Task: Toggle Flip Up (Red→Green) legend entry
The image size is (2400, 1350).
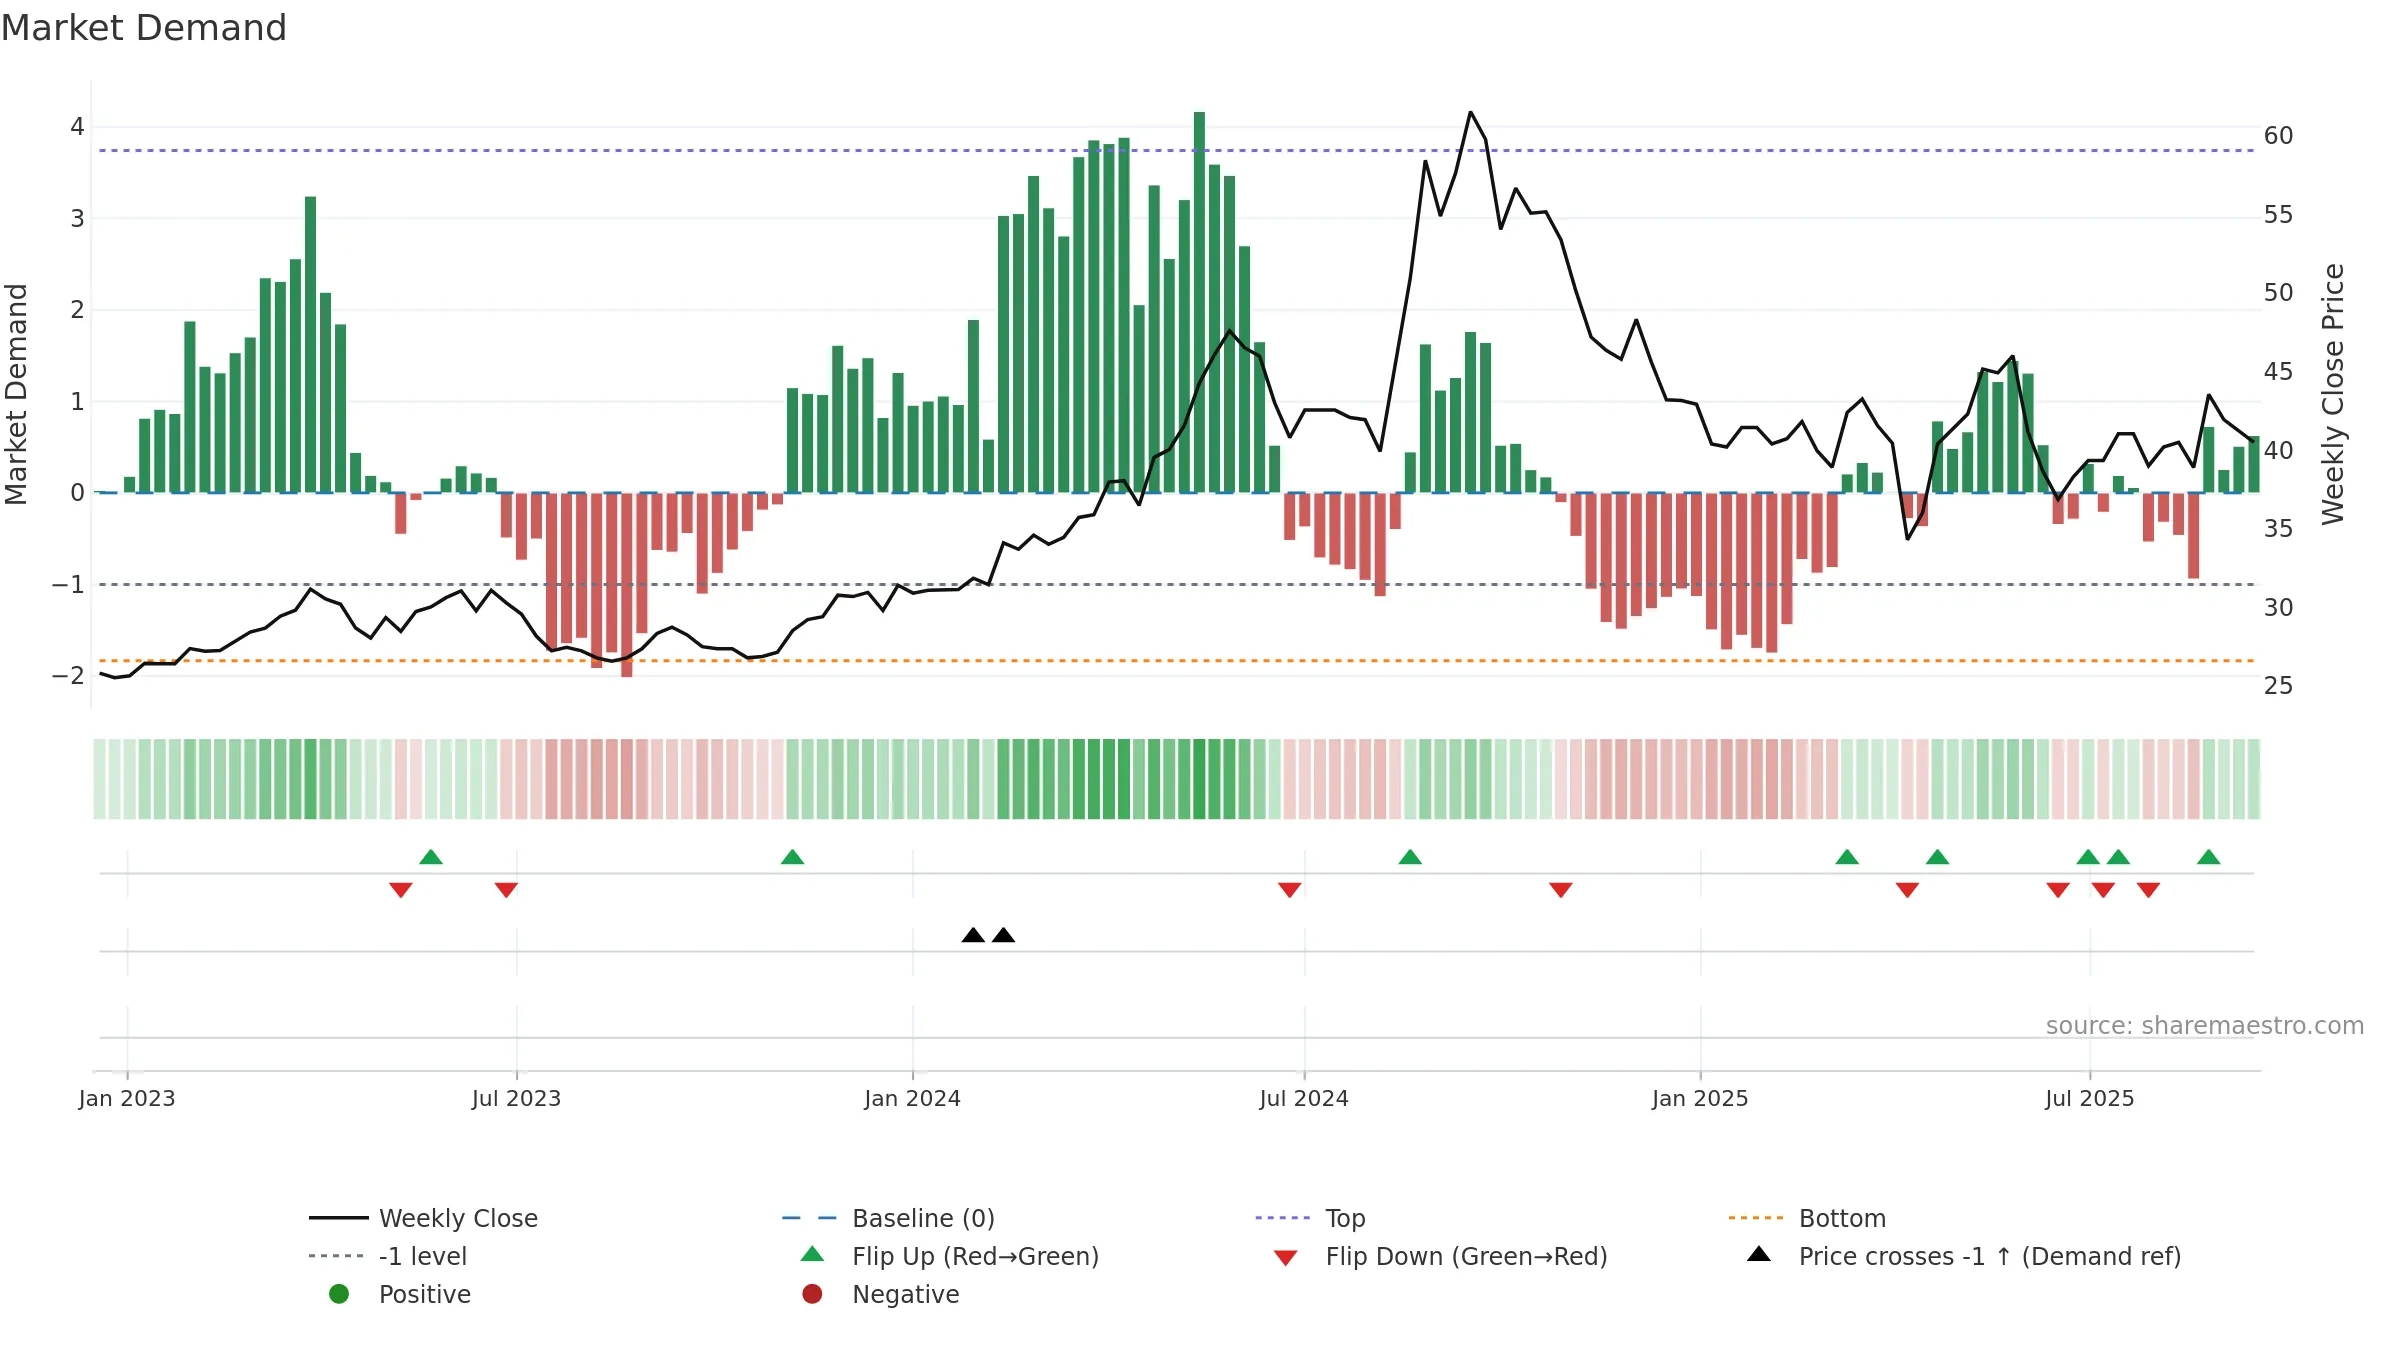Action: 950,1256
